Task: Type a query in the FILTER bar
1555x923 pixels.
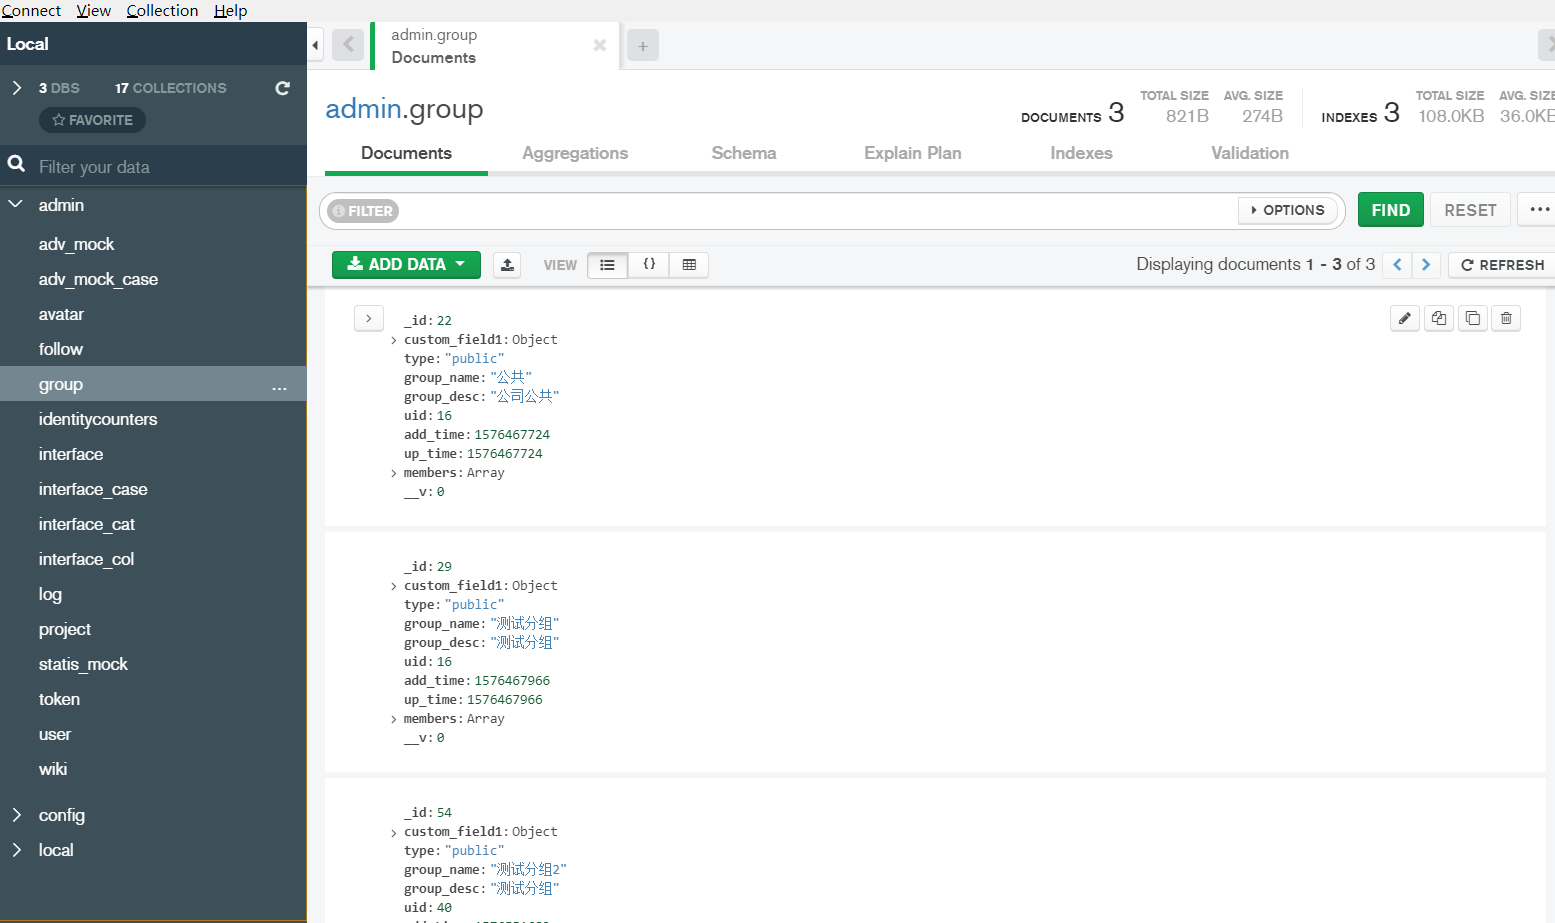Action: (x=700, y=210)
